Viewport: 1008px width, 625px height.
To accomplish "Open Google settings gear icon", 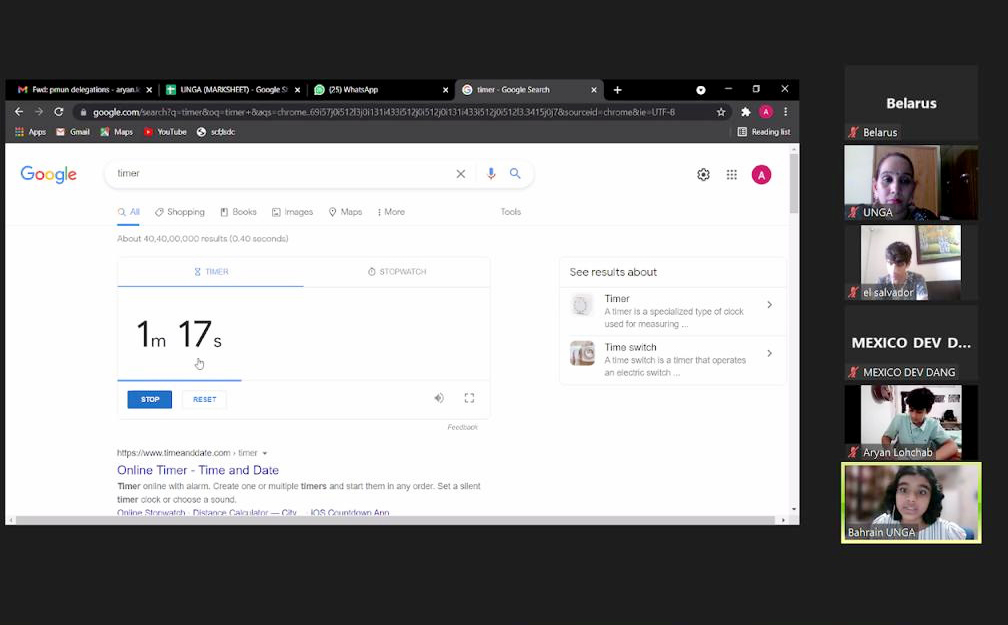I will tap(703, 175).
